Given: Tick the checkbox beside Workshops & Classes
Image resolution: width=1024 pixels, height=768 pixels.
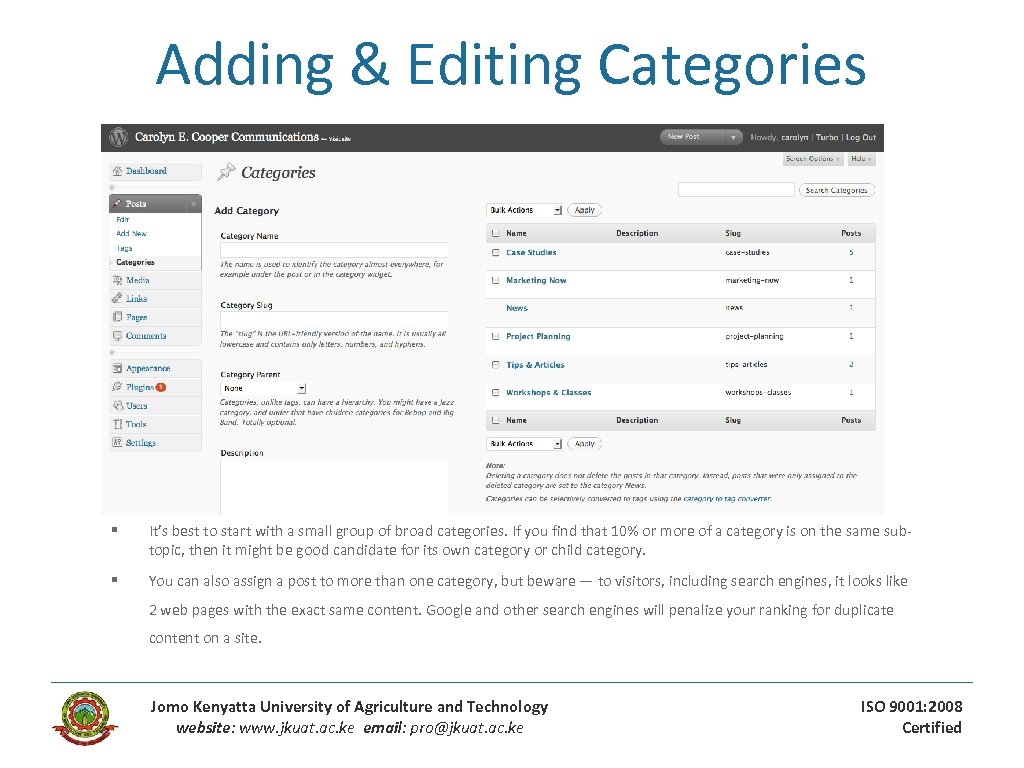Looking at the screenshot, I should [495, 393].
